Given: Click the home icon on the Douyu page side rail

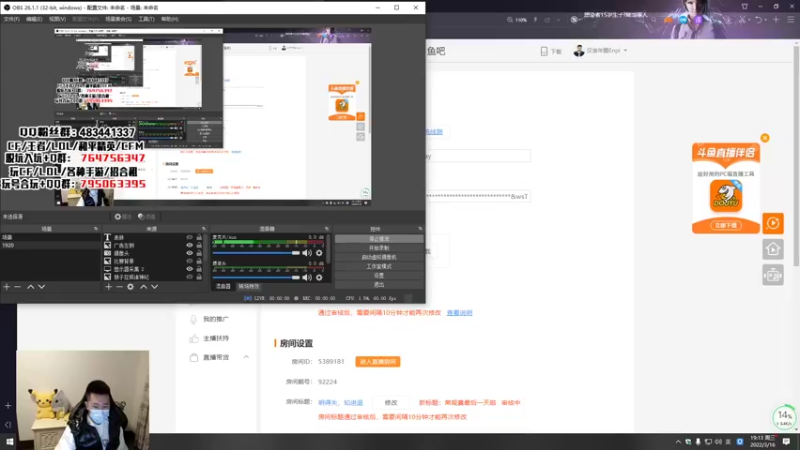Looking at the screenshot, I should (x=773, y=249).
